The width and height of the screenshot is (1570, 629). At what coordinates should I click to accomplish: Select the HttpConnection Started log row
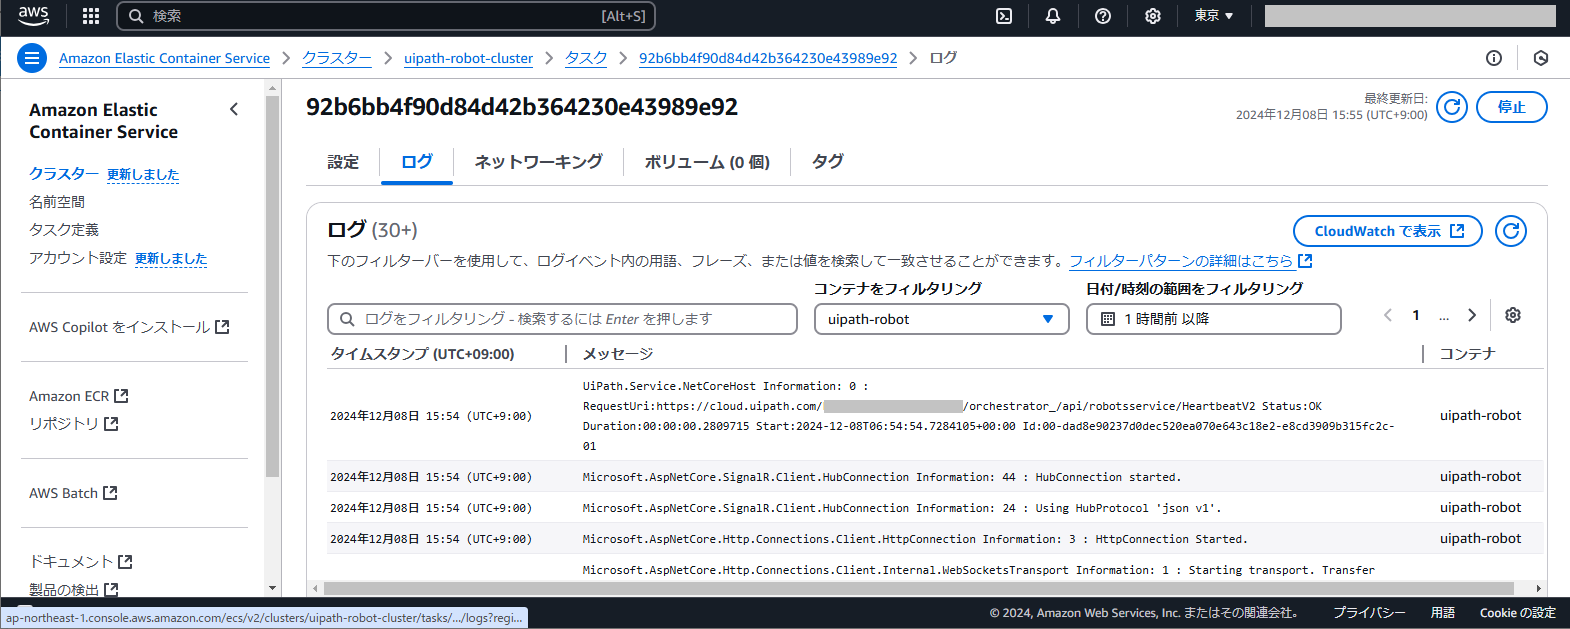935,539
